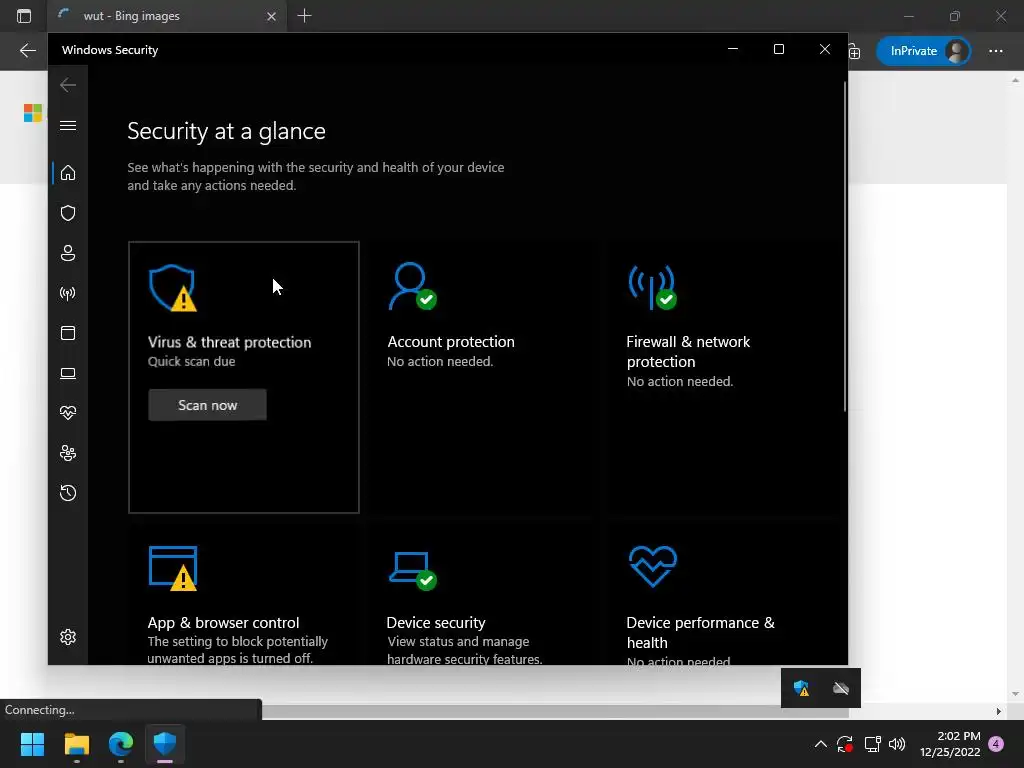This screenshot has width=1024, height=768.
Task: Click the Windows Security tray flyout icon
Action: (x=801, y=688)
